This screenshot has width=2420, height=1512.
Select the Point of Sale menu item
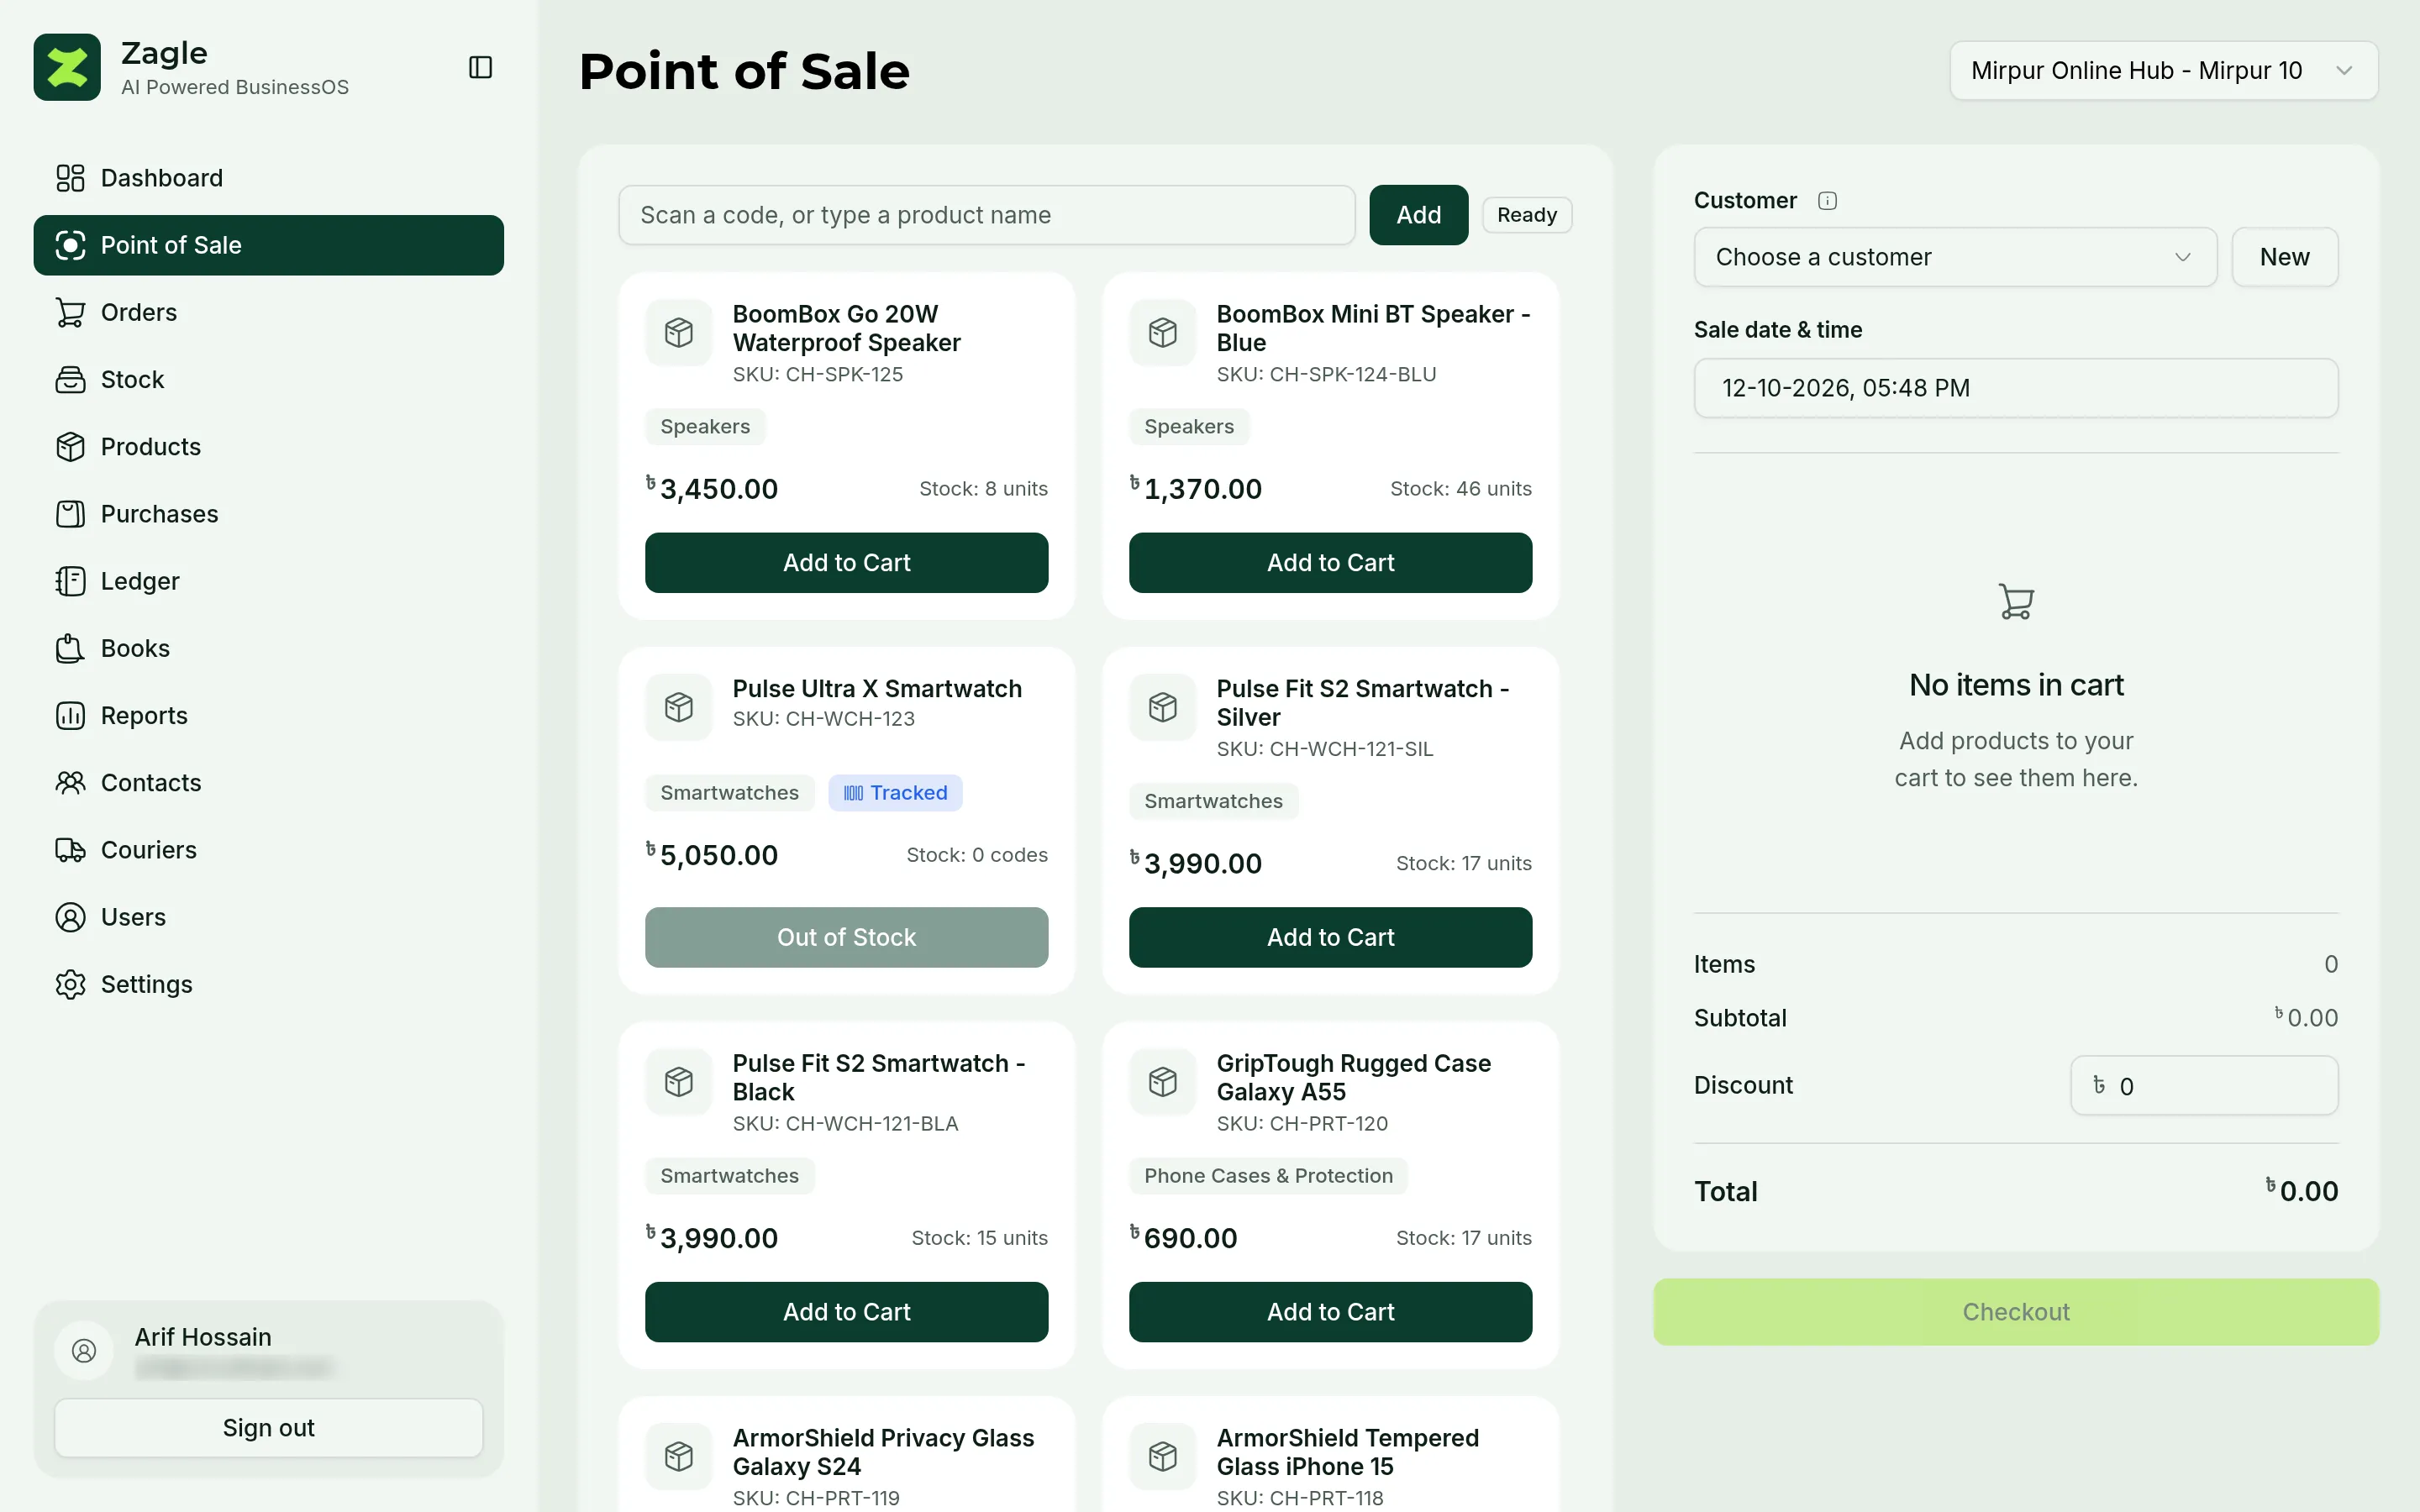pyautogui.click(x=268, y=245)
